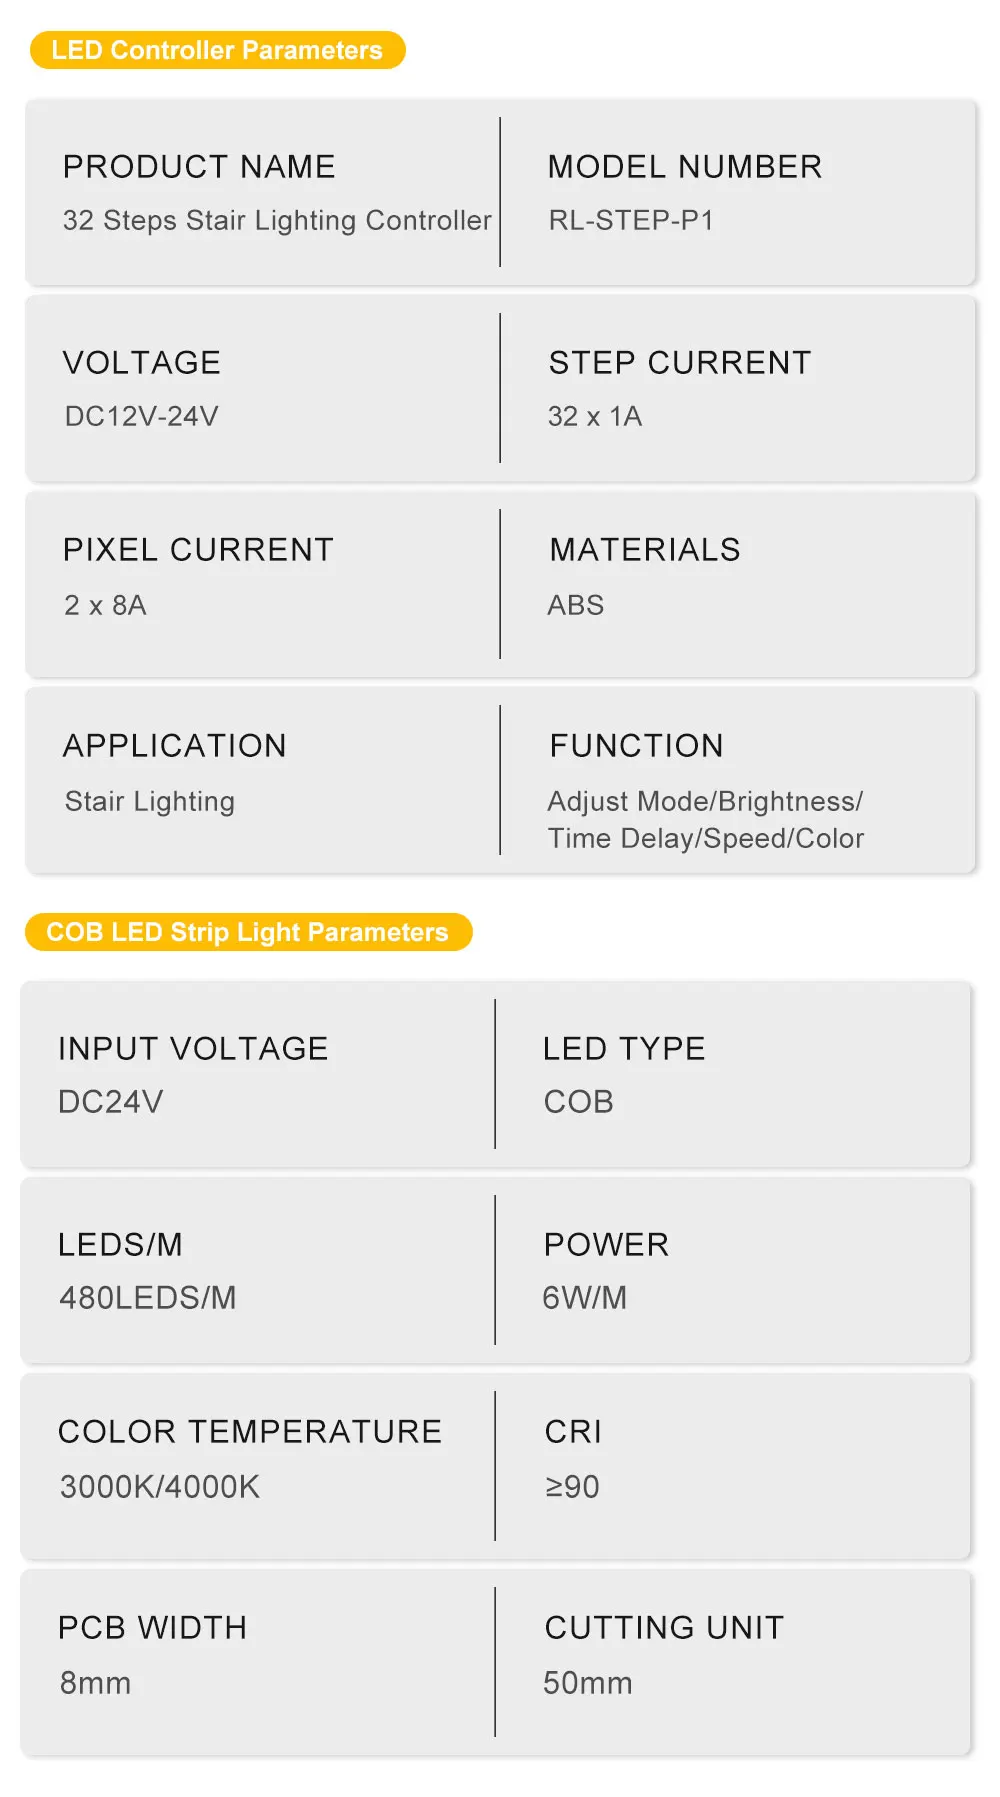Click the COB LED type value
The height and width of the screenshot is (1797, 1000).
[579, 1101]
